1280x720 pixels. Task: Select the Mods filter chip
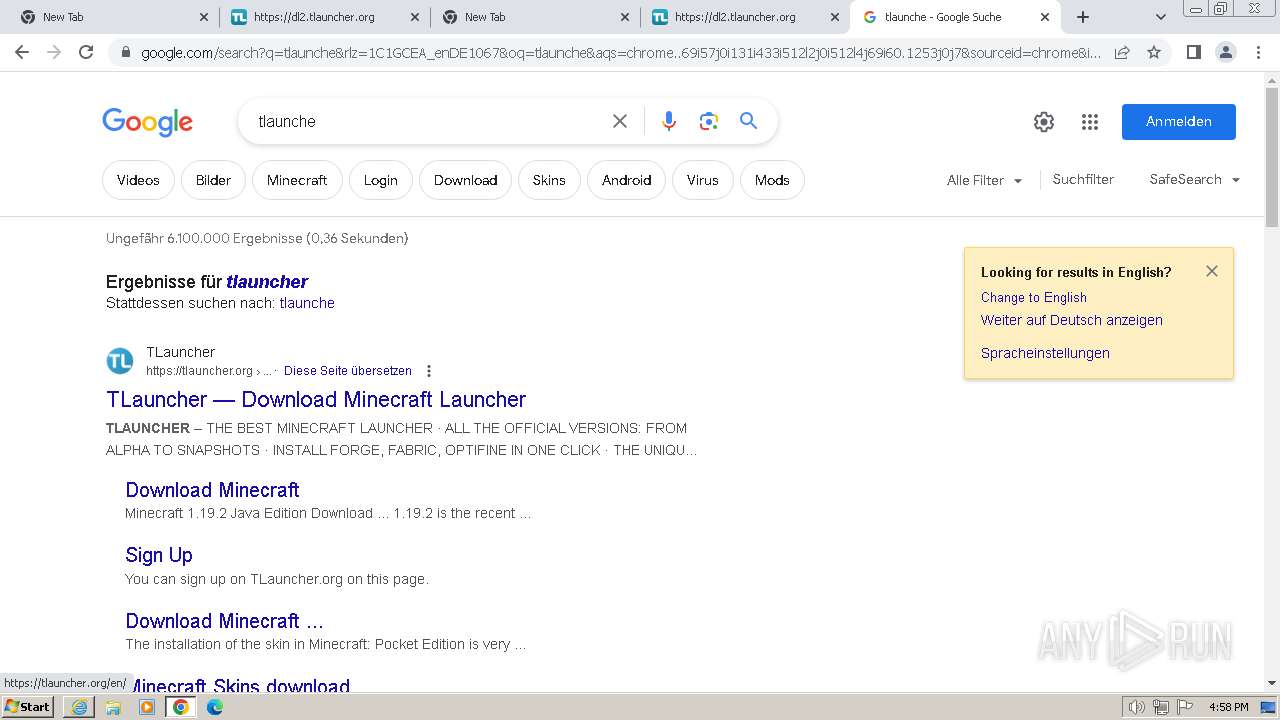point(772,180)
